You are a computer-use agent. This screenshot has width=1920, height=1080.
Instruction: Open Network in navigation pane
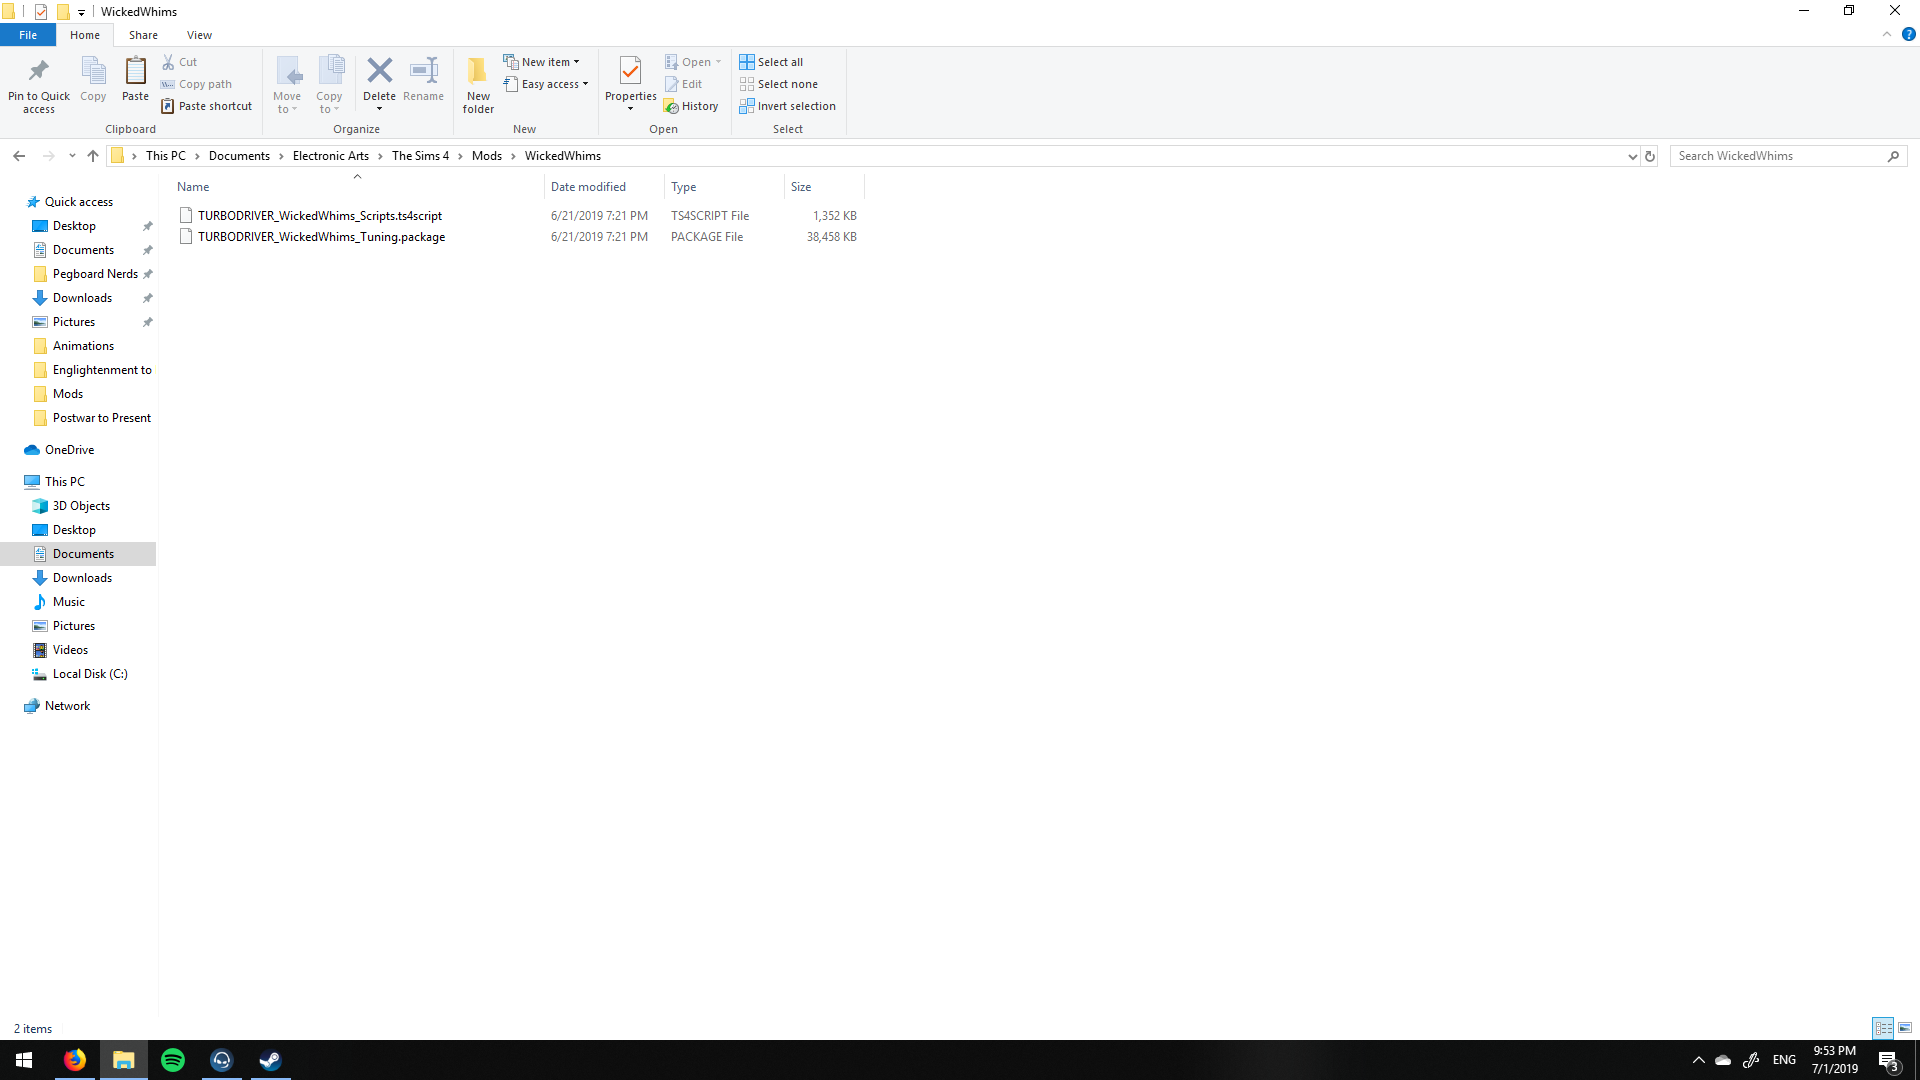[67, 706]
